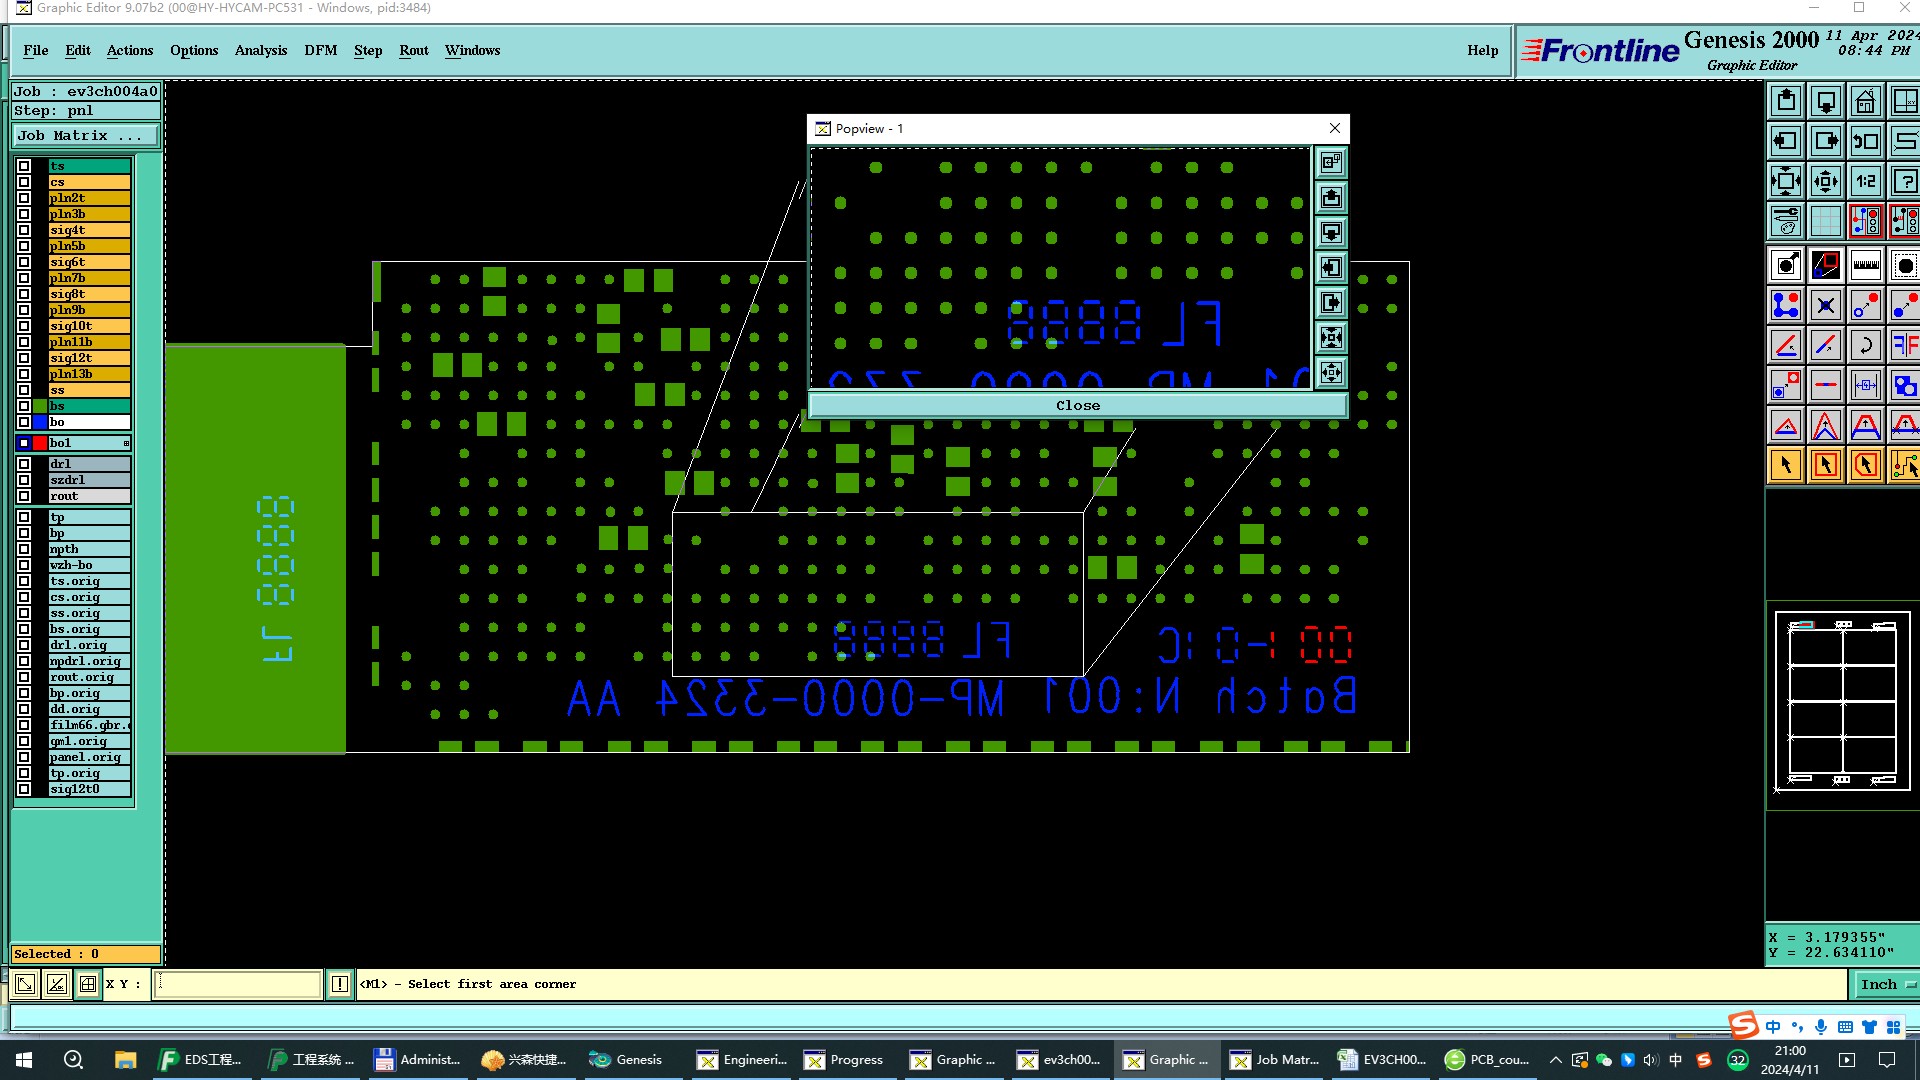Expand the bo1 layer options marker
Viewport: 1920px width, 1080px height.
(x=126, y=443)
